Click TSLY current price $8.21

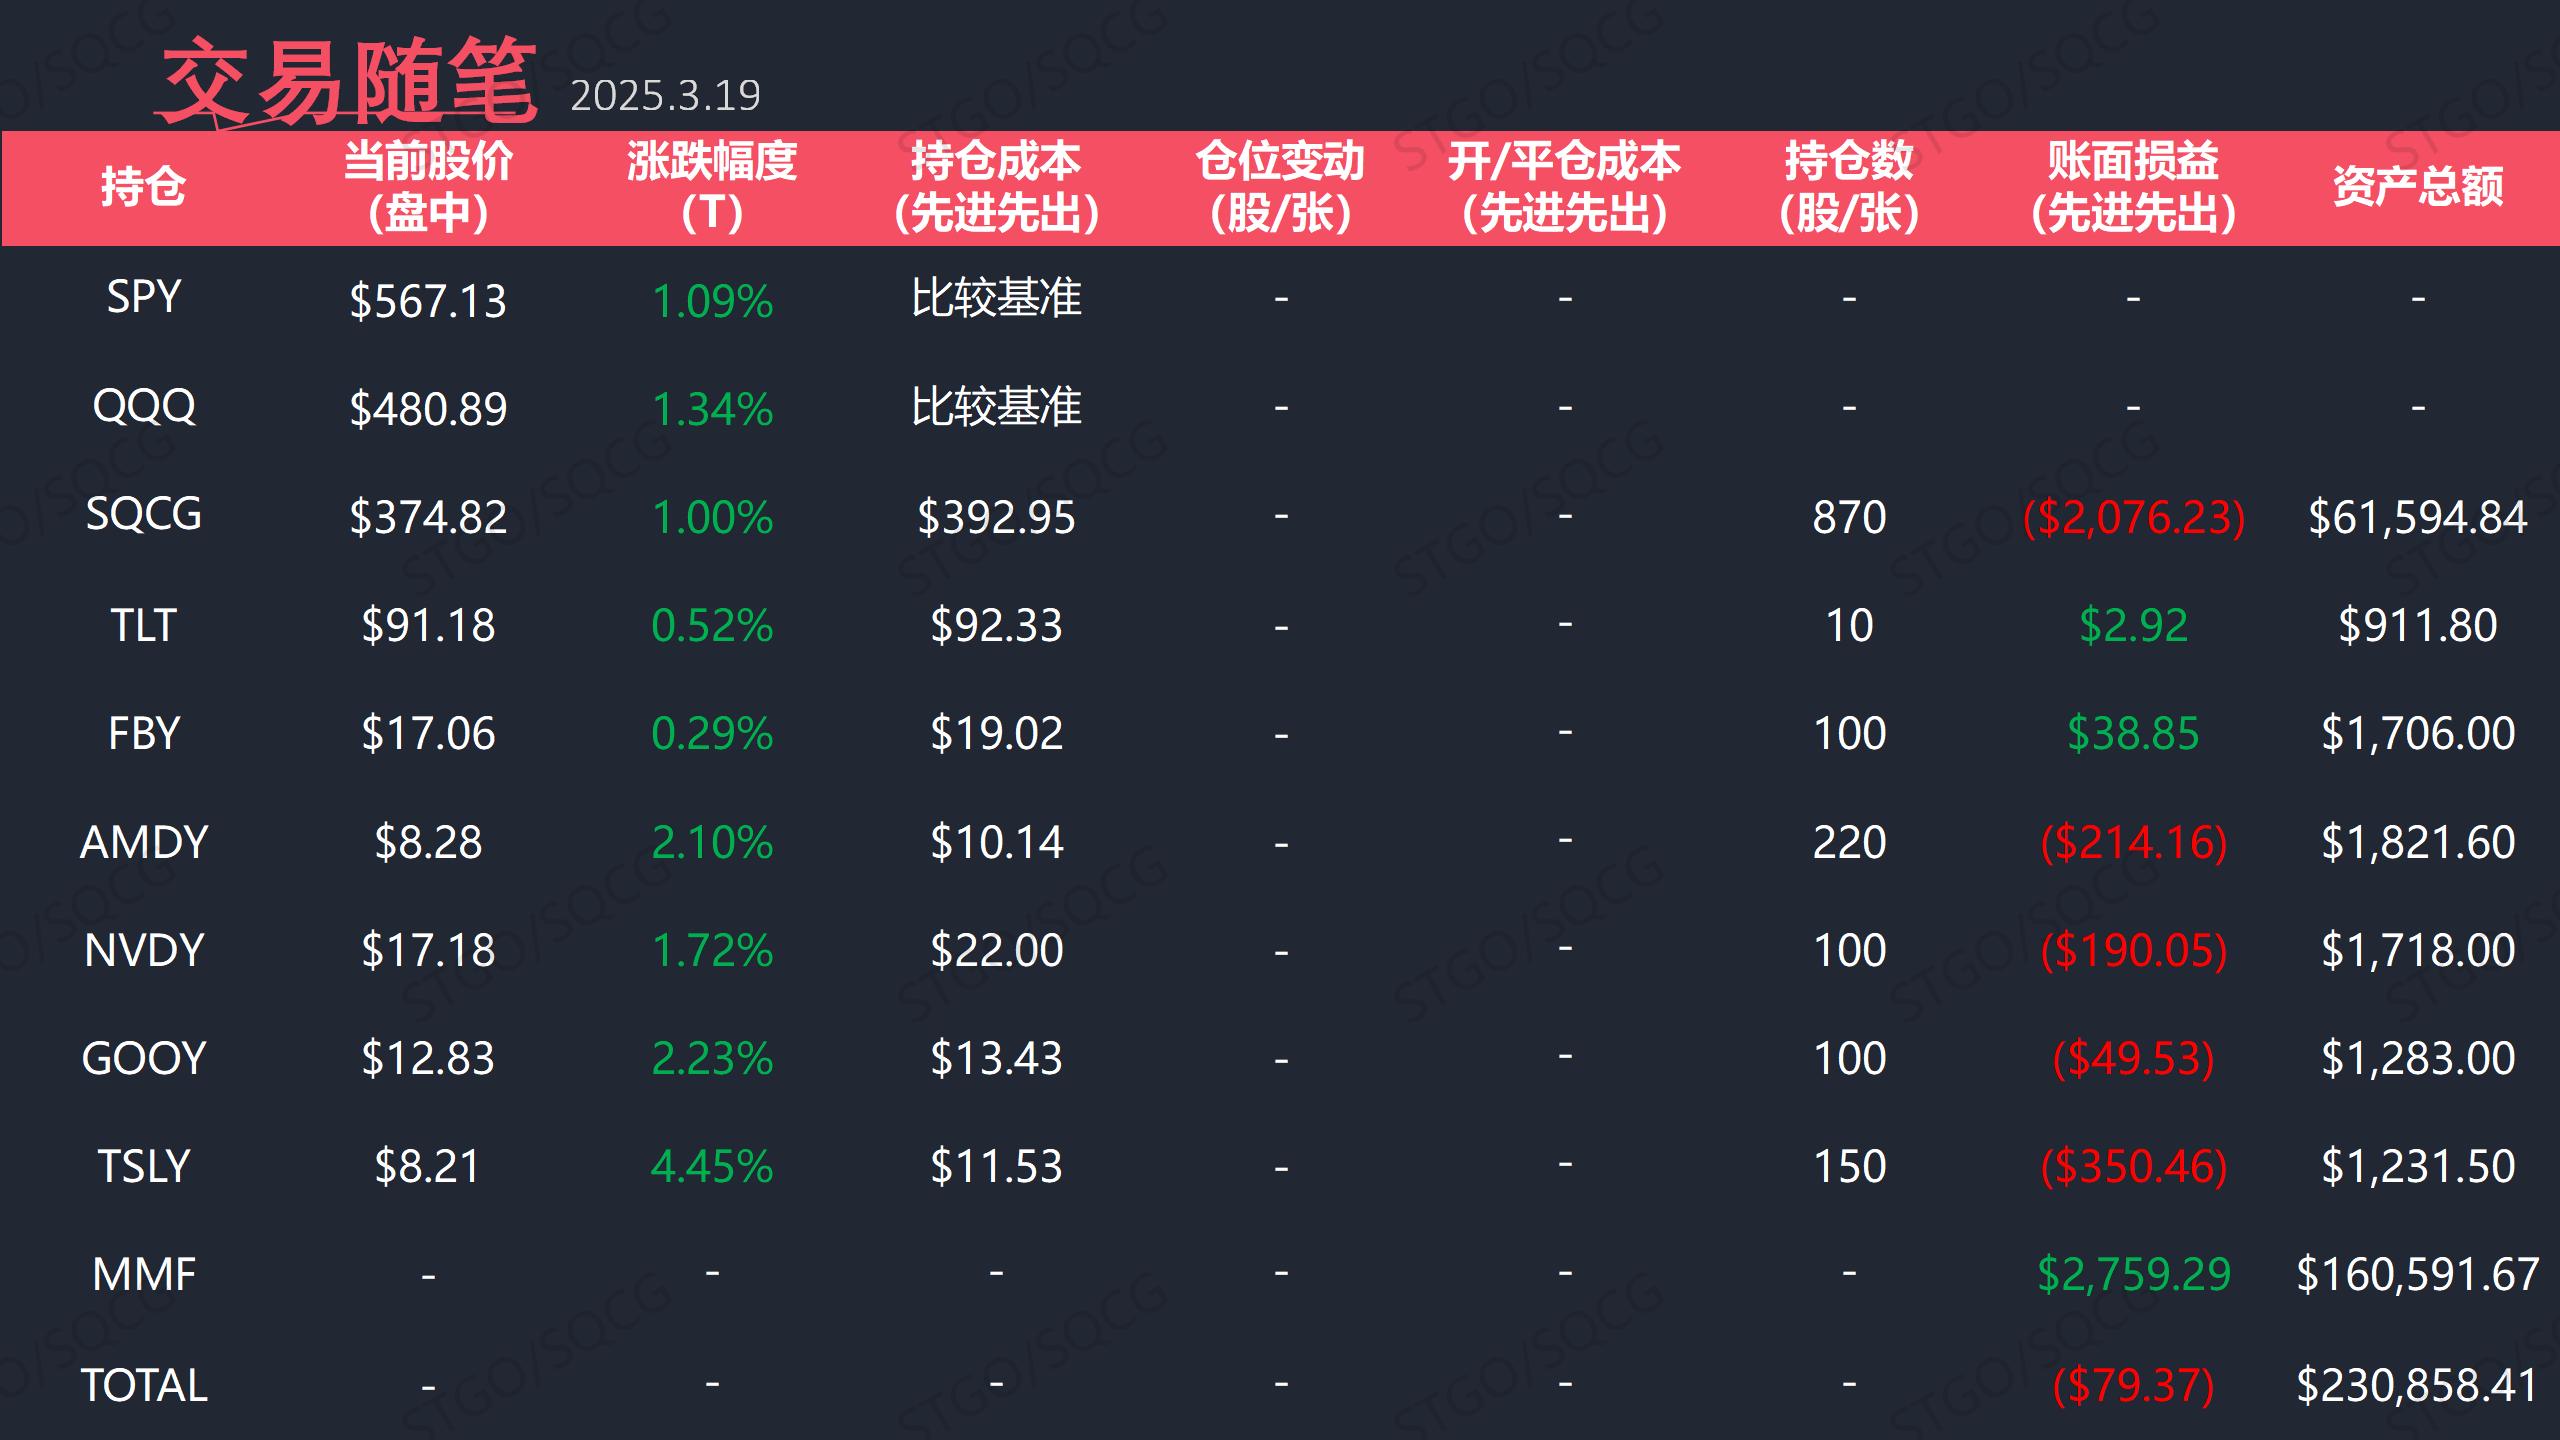click(427, 1166)
